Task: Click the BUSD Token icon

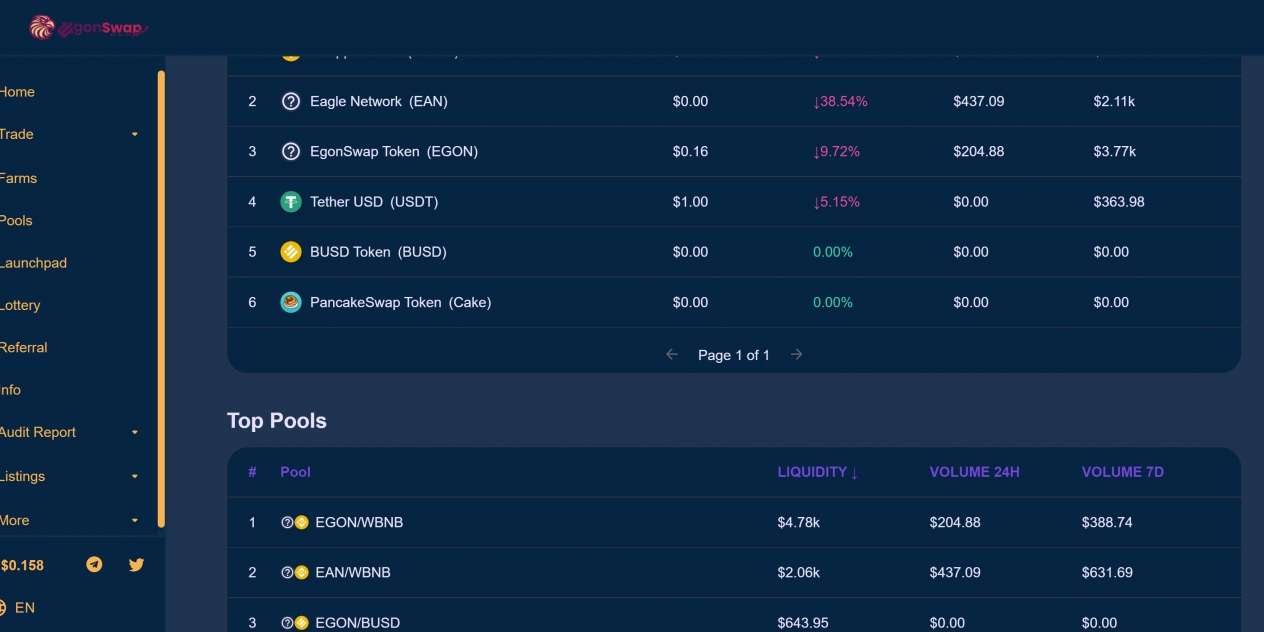Action: tap(291, 252)
